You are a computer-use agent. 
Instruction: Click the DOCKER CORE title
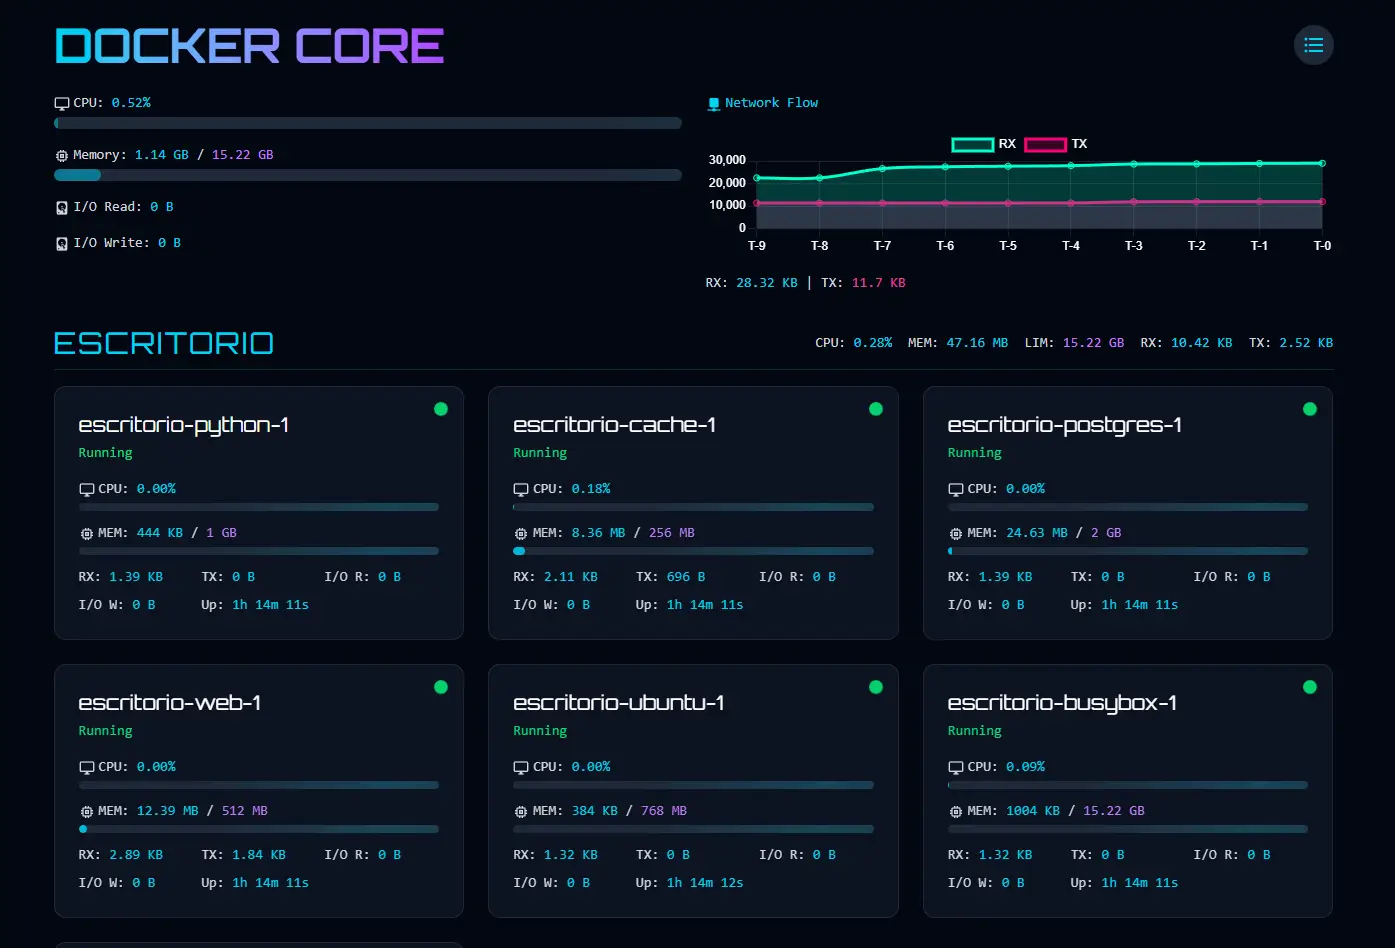pos(248,45)
